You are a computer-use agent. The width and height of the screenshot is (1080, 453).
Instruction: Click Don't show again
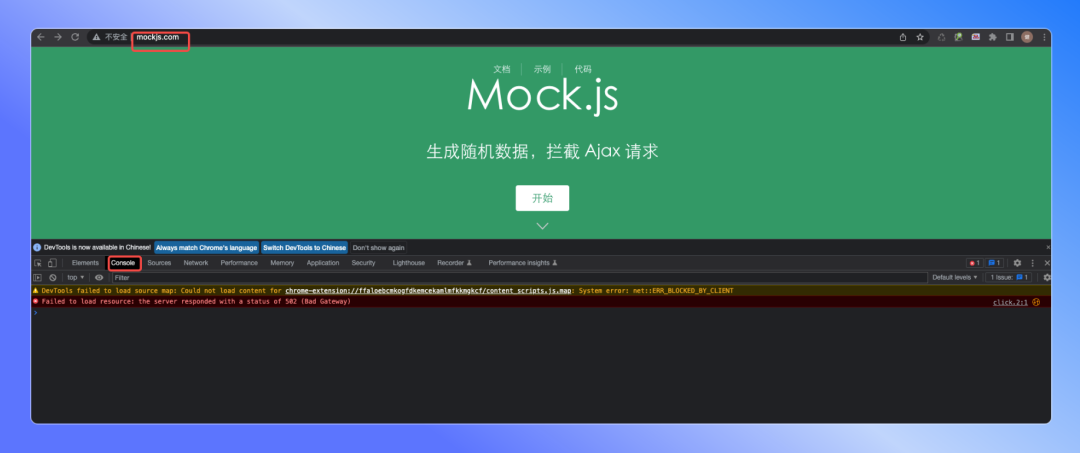pos(378,247)
